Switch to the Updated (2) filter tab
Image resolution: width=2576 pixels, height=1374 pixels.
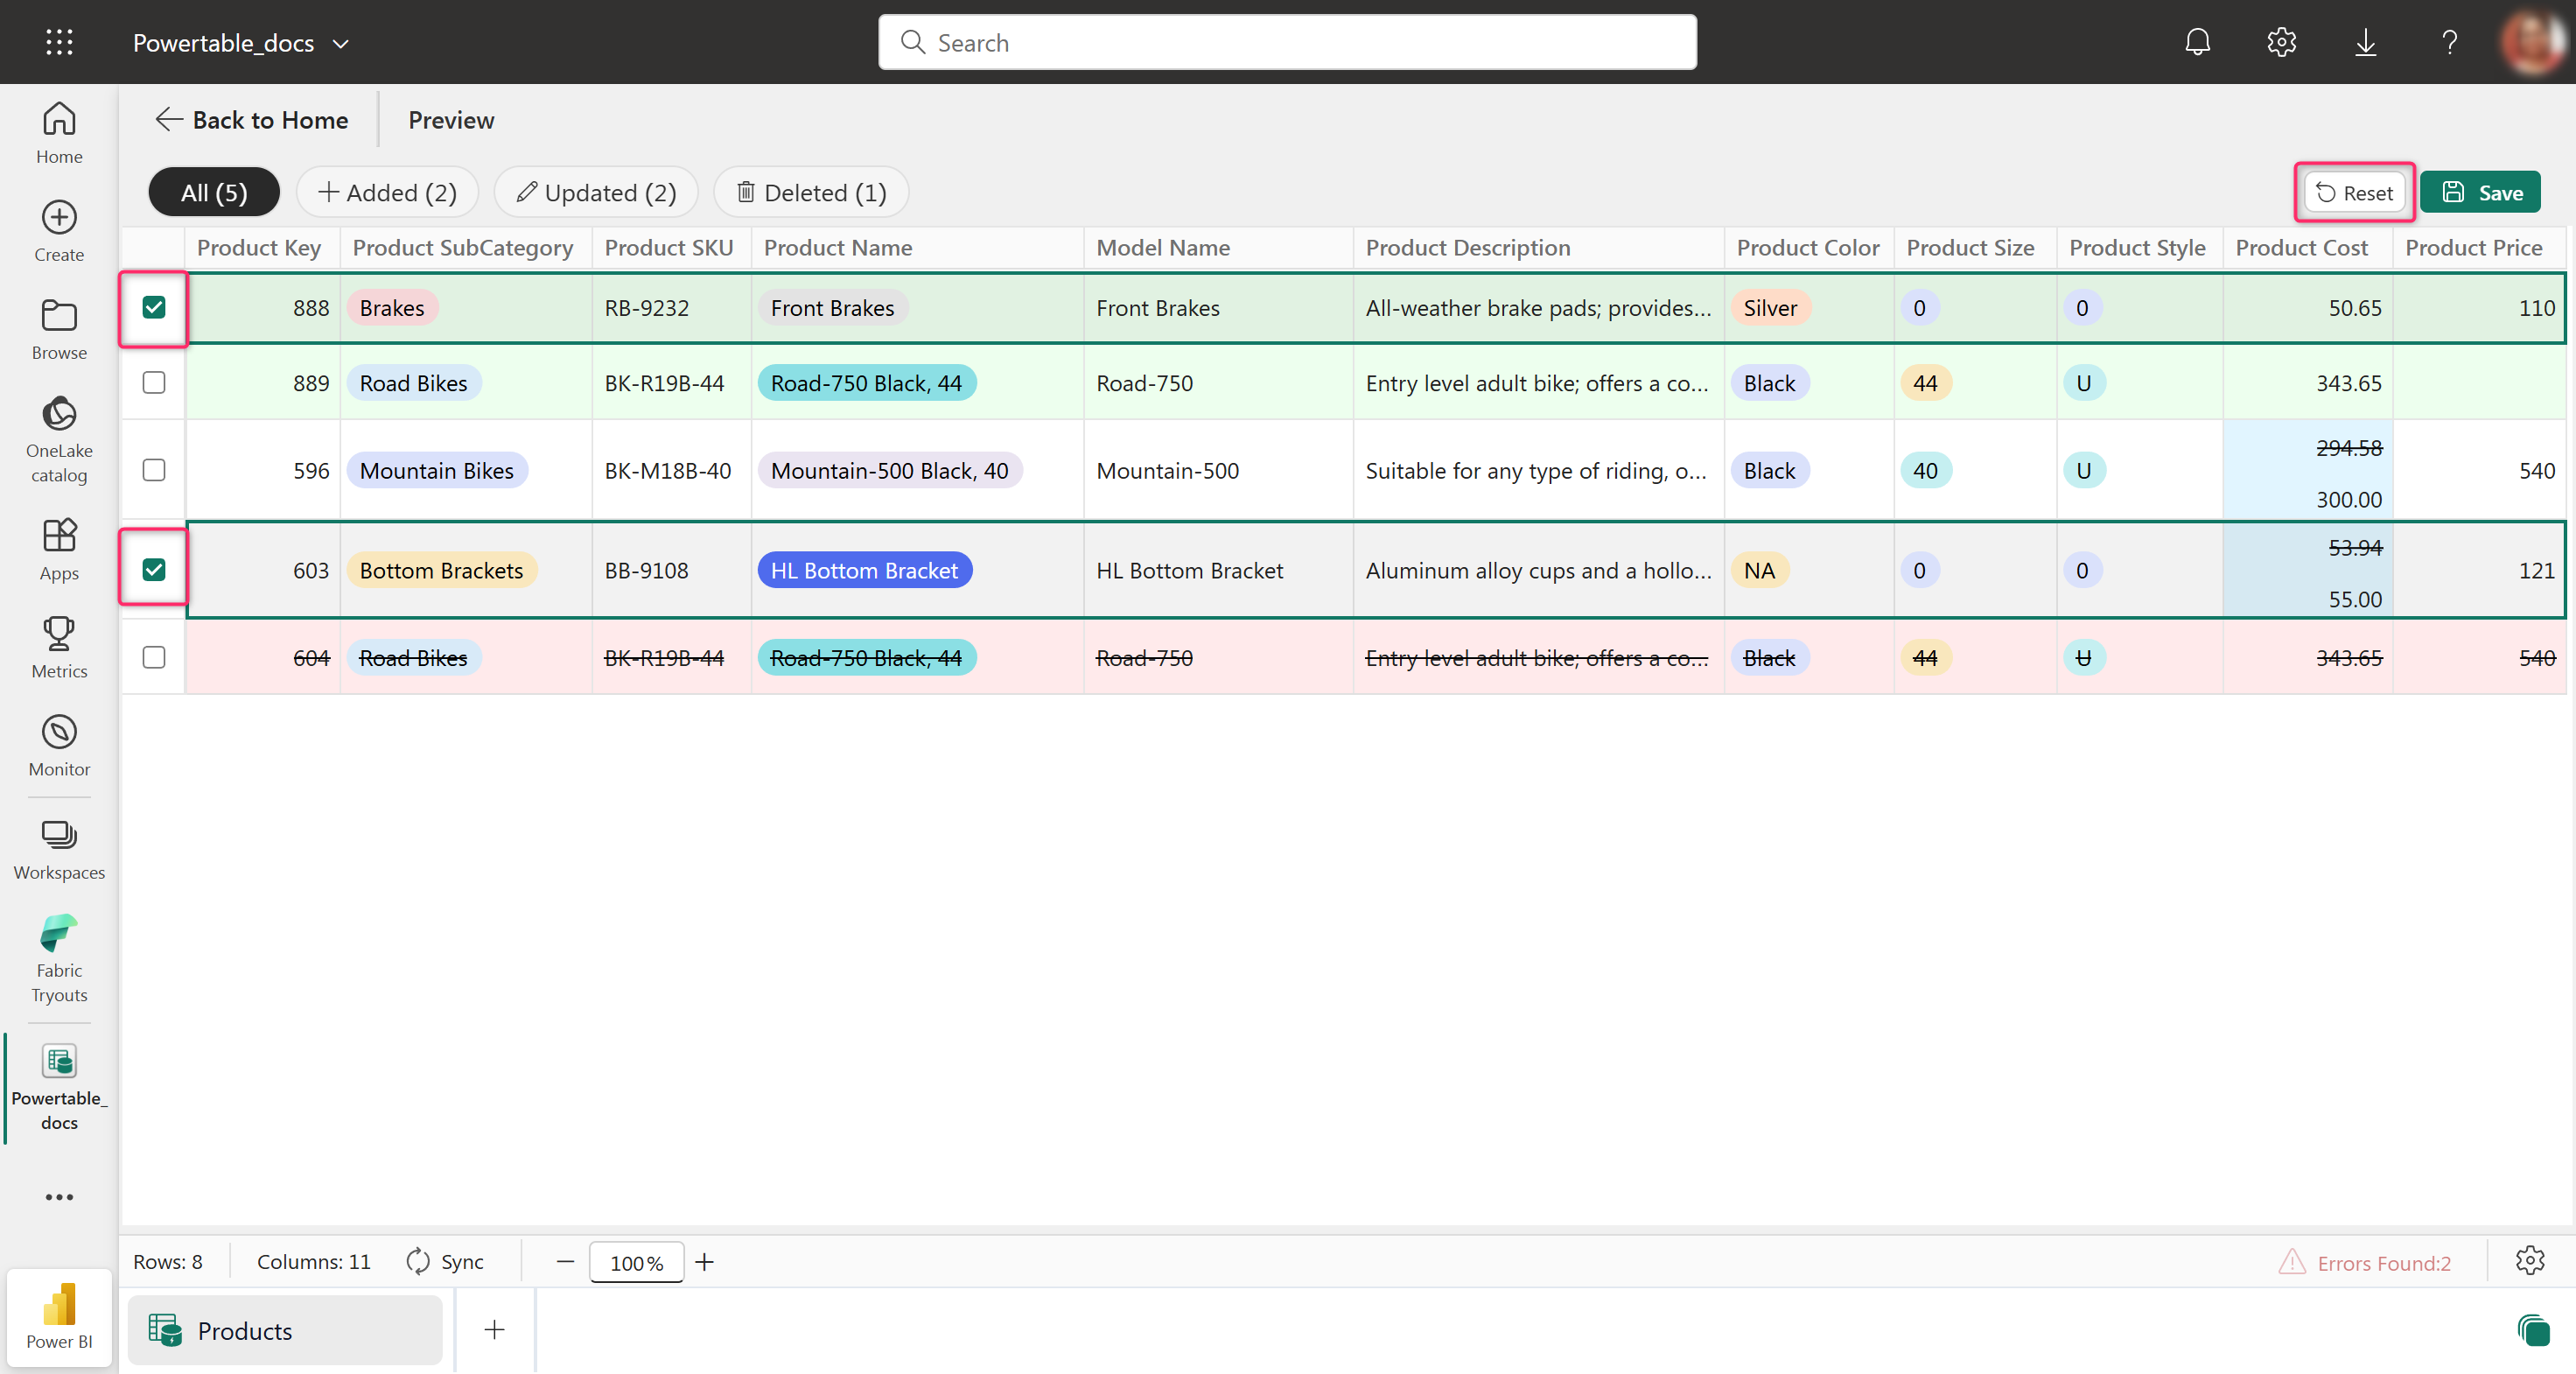click(x=597, y=192)
